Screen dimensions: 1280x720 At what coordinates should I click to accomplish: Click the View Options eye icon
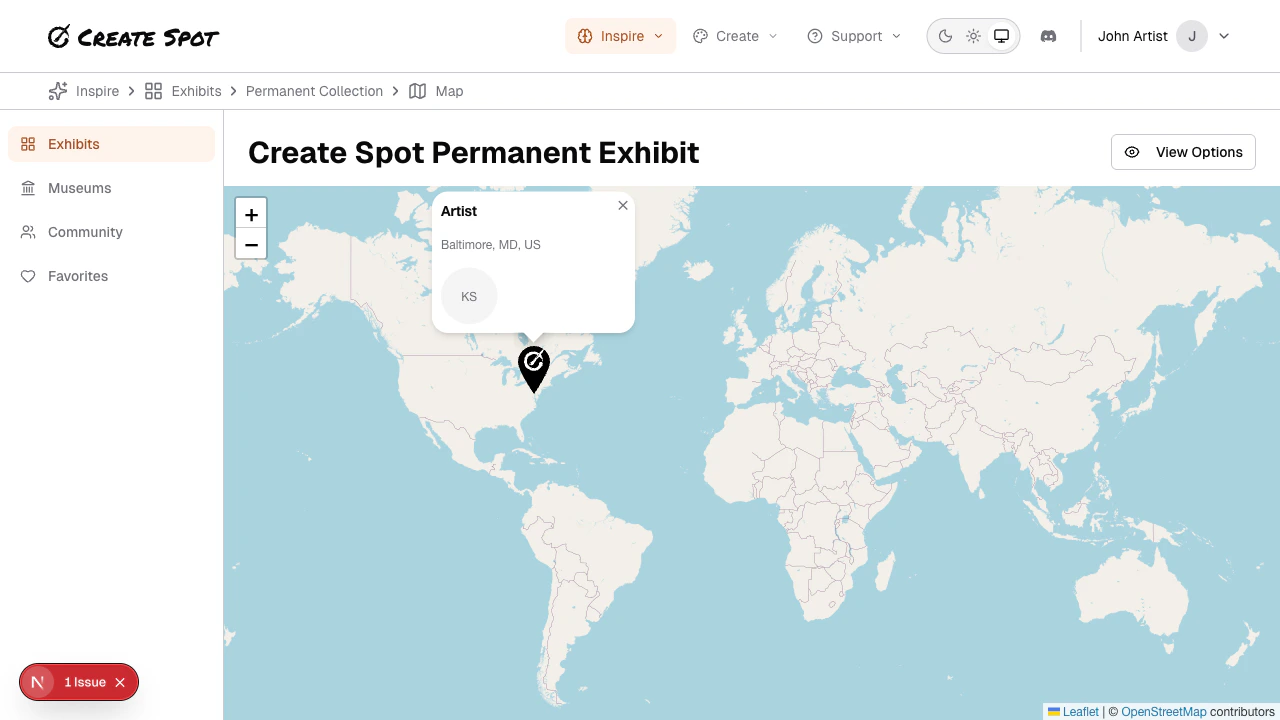(1132, 152)
